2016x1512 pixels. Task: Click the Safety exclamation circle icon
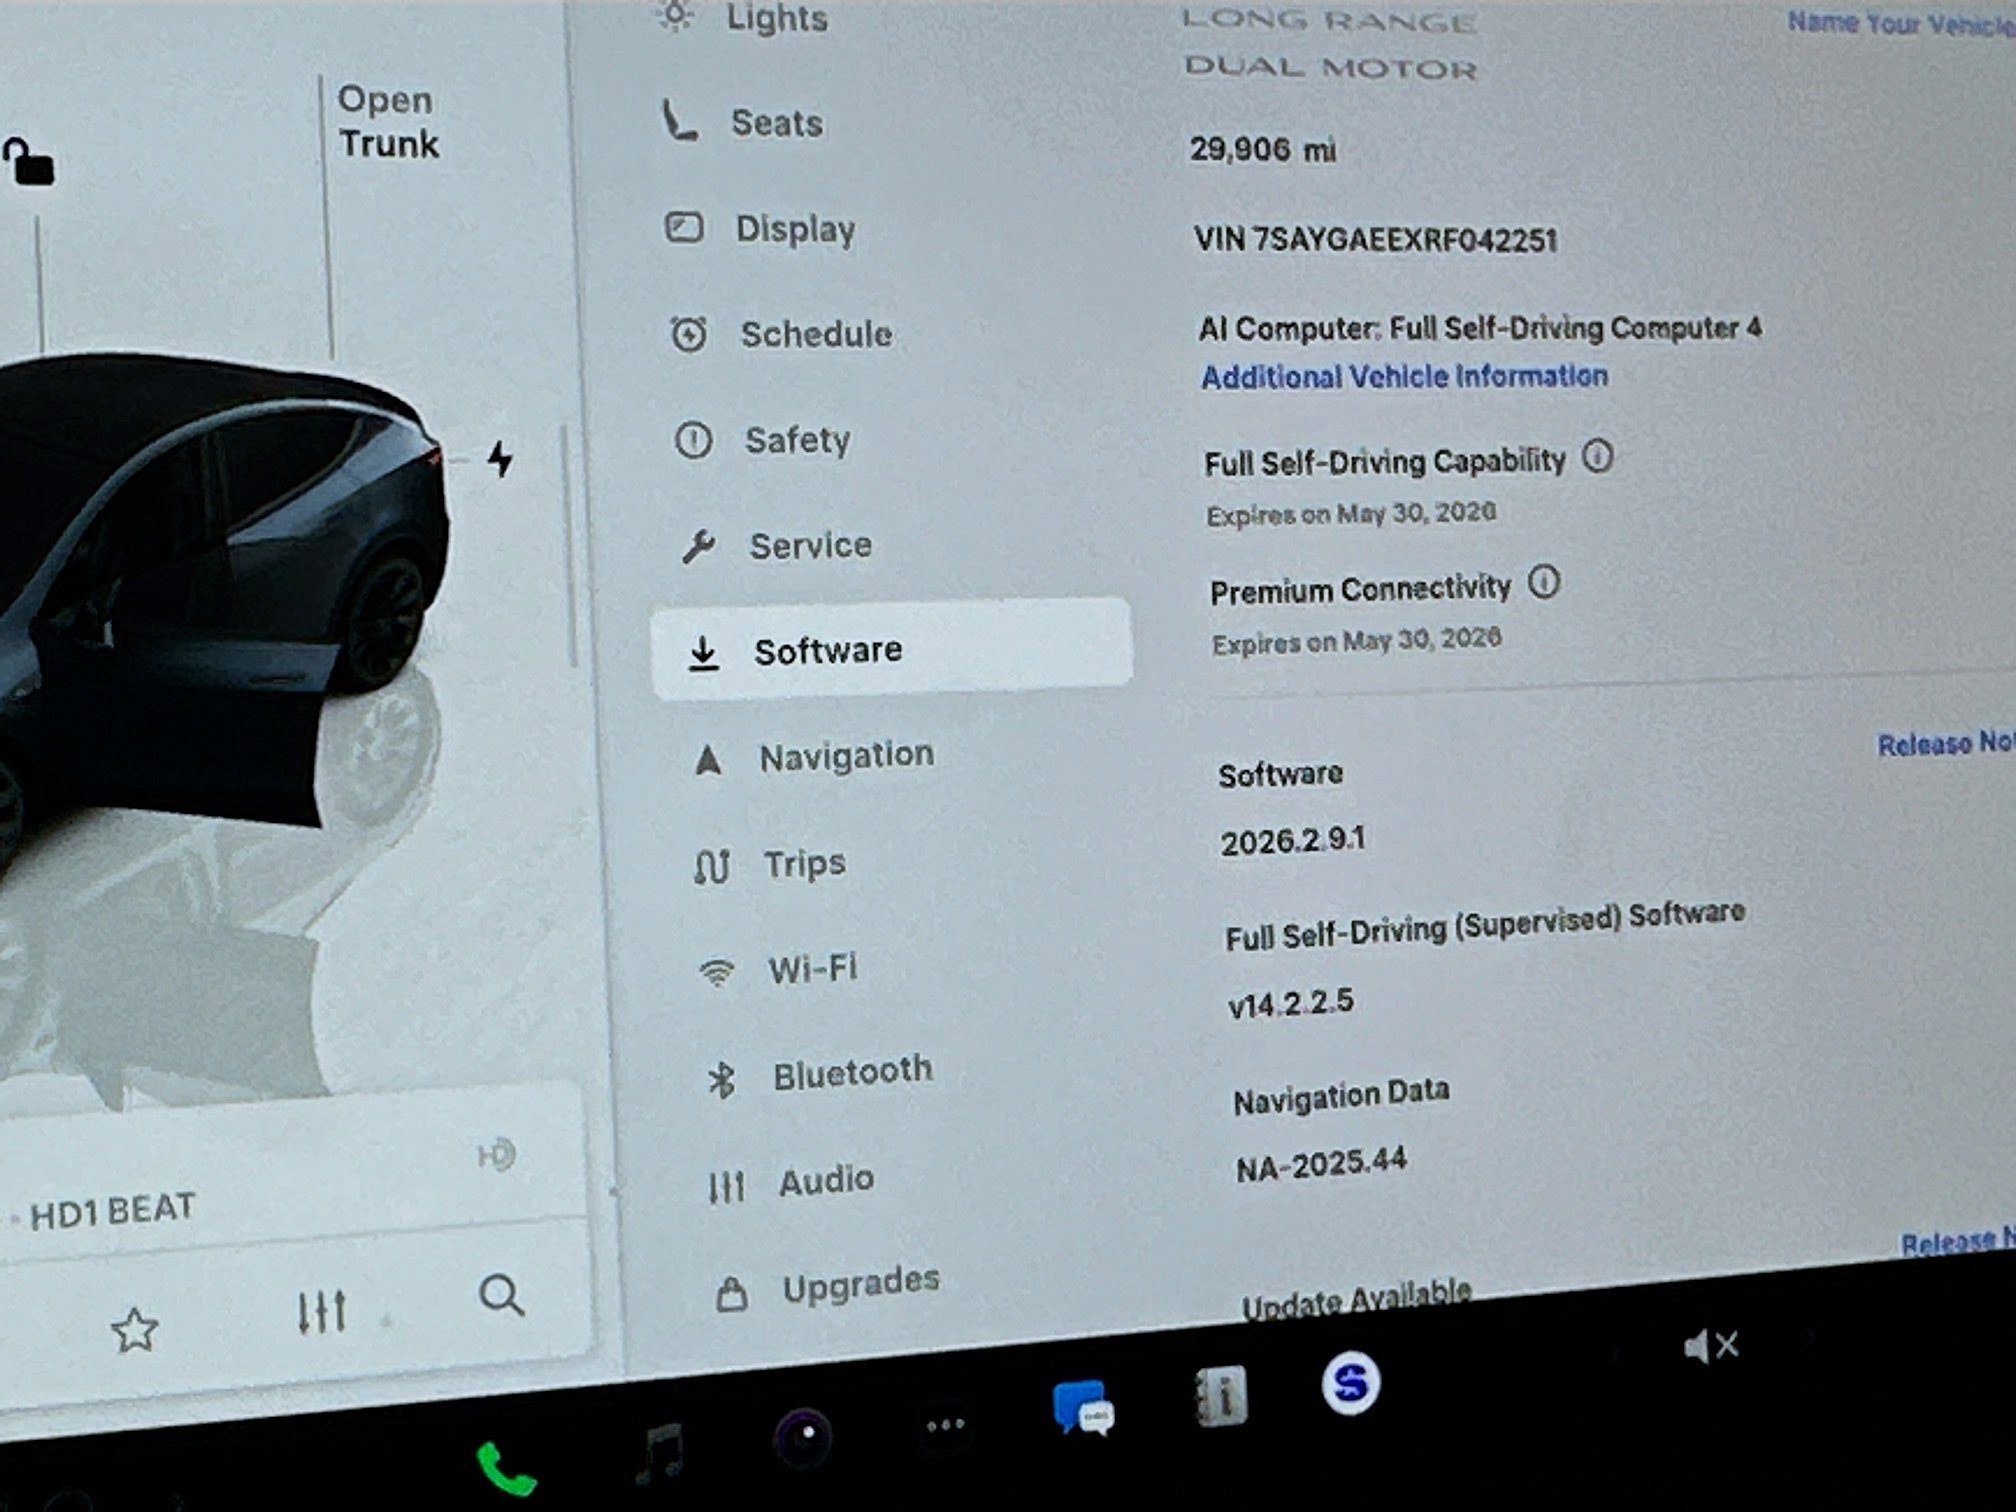(693, 440)
